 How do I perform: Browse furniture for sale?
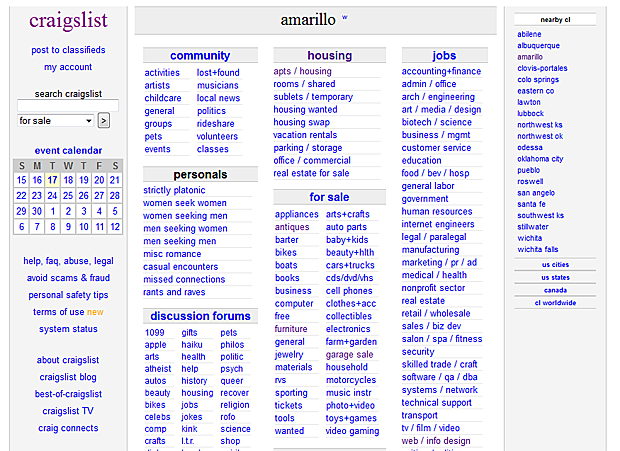pos(291,329)
